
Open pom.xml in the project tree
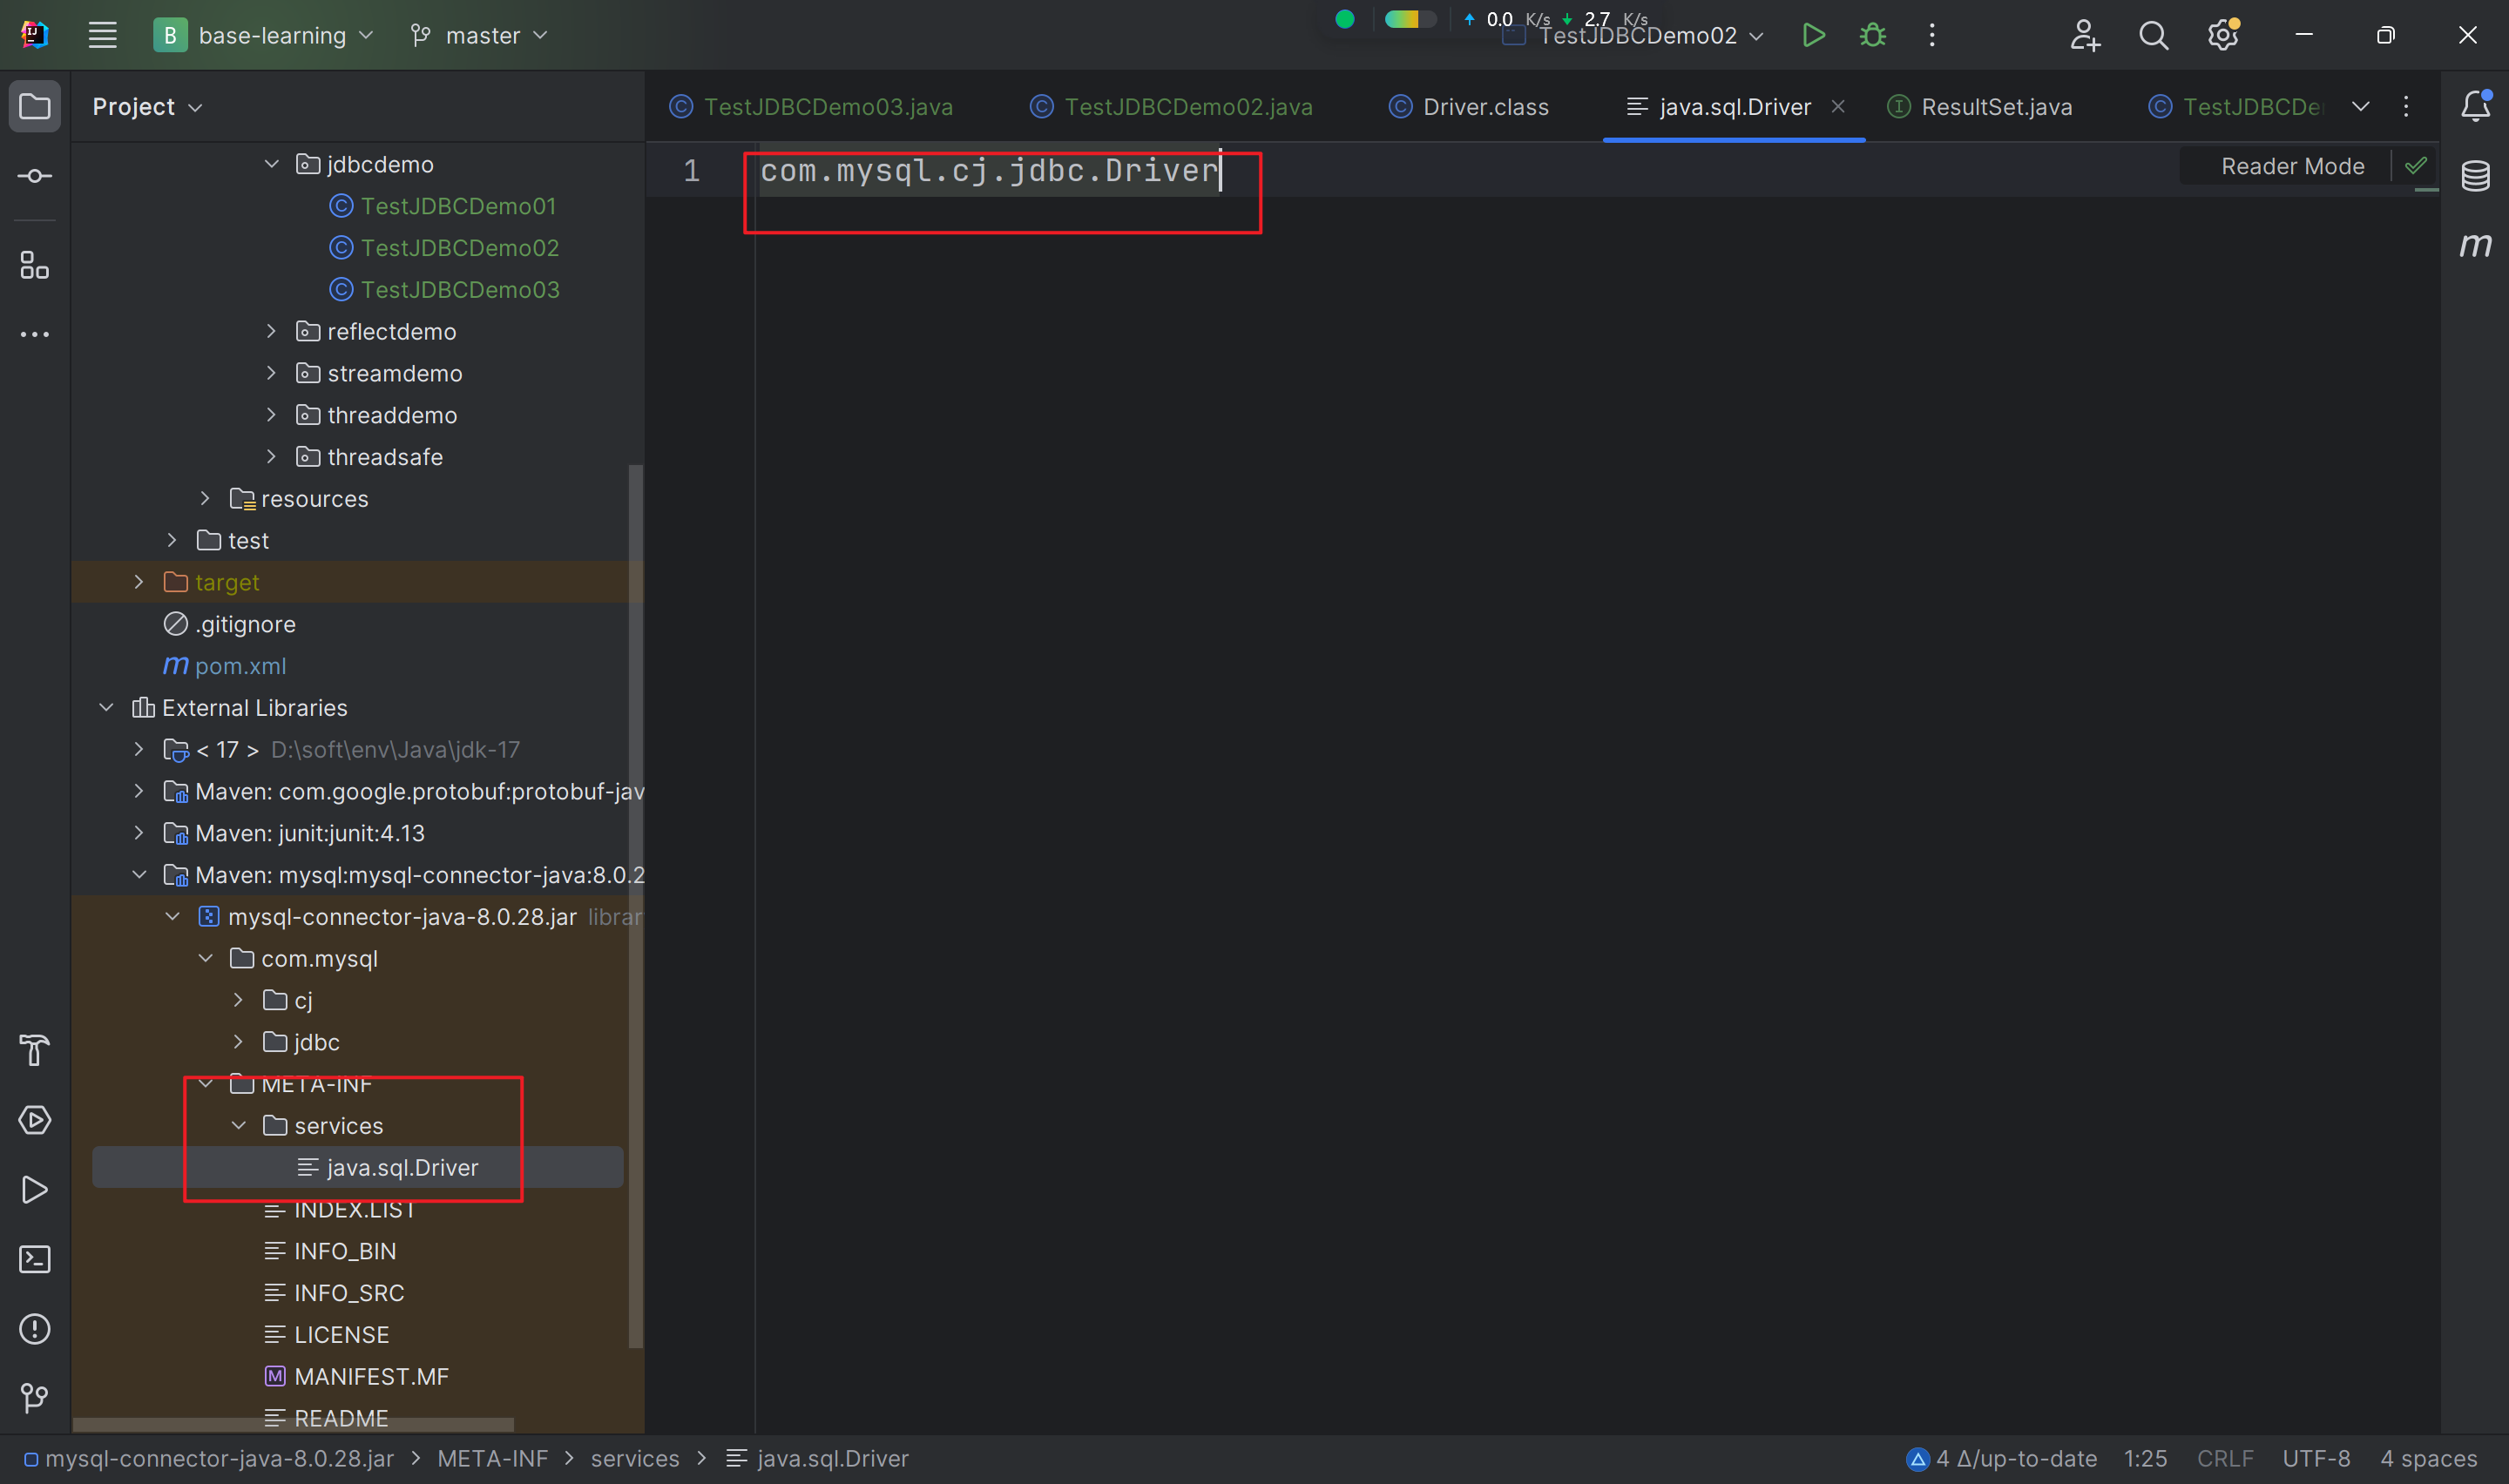240,666
